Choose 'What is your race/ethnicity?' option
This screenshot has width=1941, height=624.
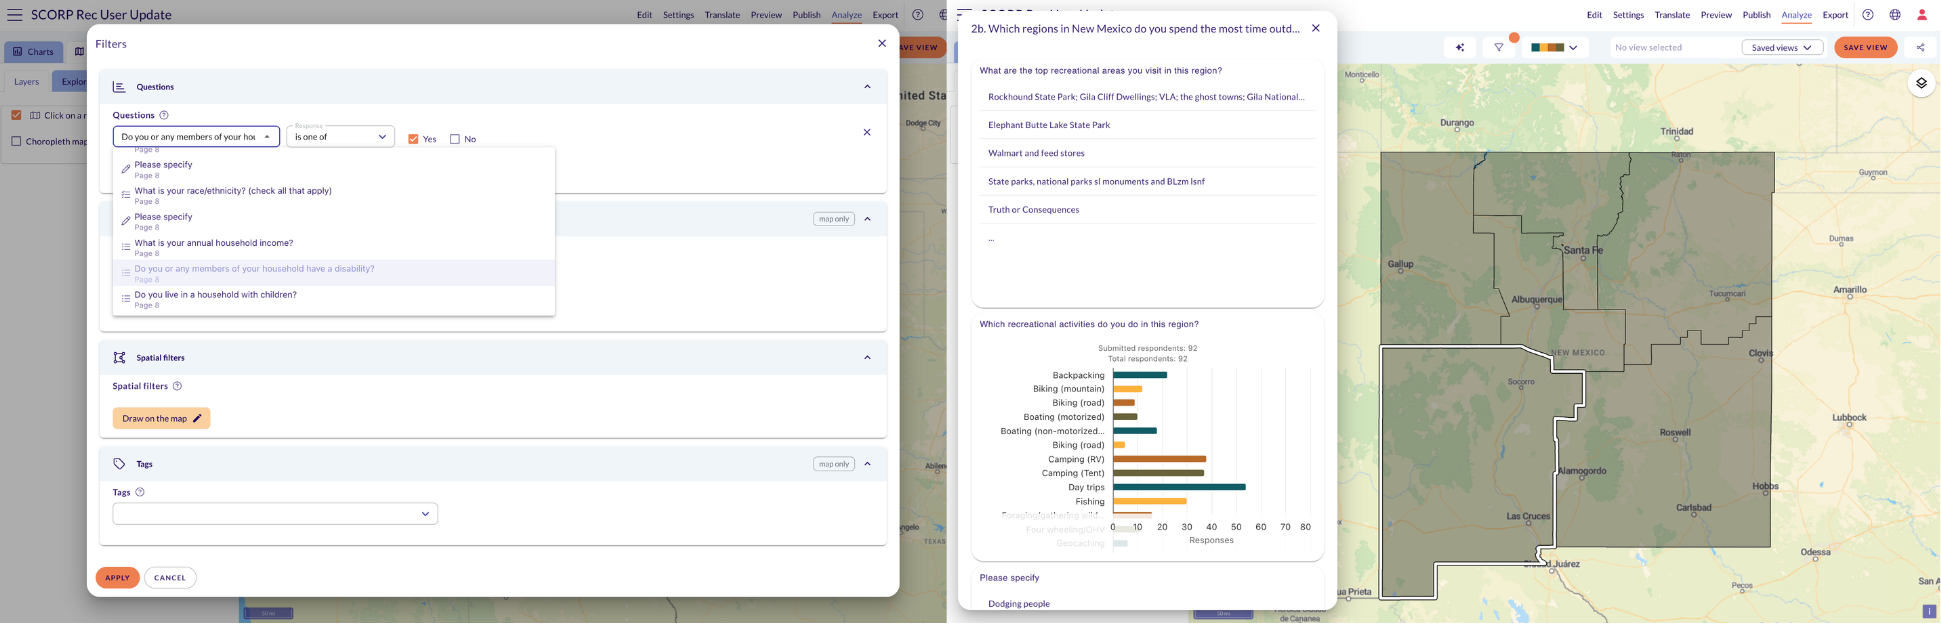tap(334, 195)
